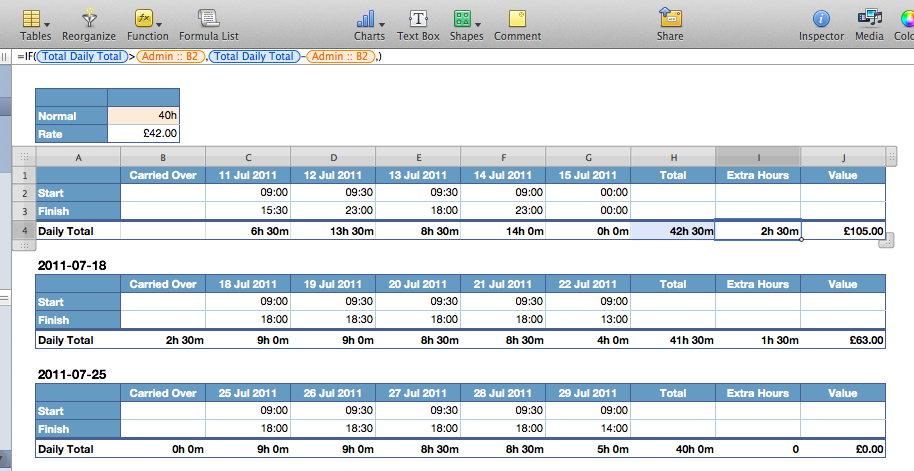914x471 pixels.
Task: Select the 15:30 finish time cell
Action: [x=248, y=210]
